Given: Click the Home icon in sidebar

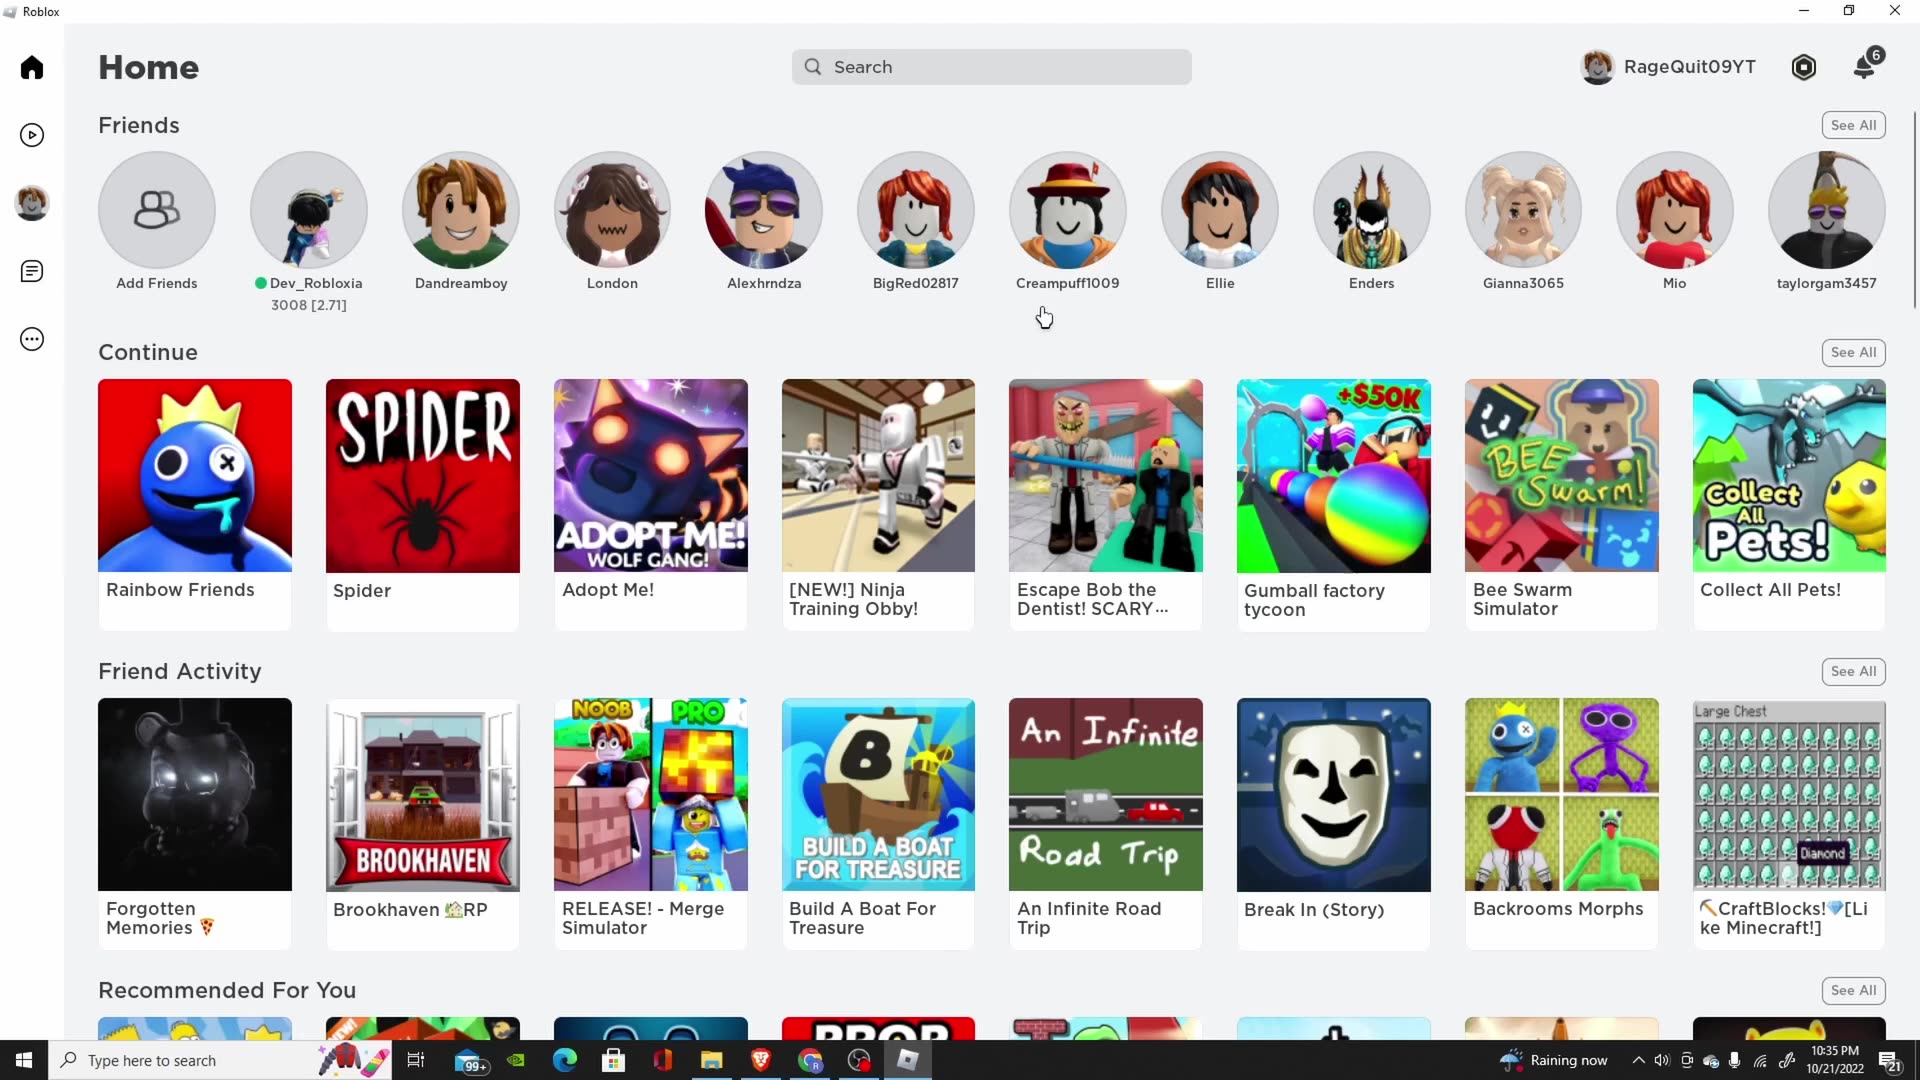Looking at the screenshot, I should 32,67.
